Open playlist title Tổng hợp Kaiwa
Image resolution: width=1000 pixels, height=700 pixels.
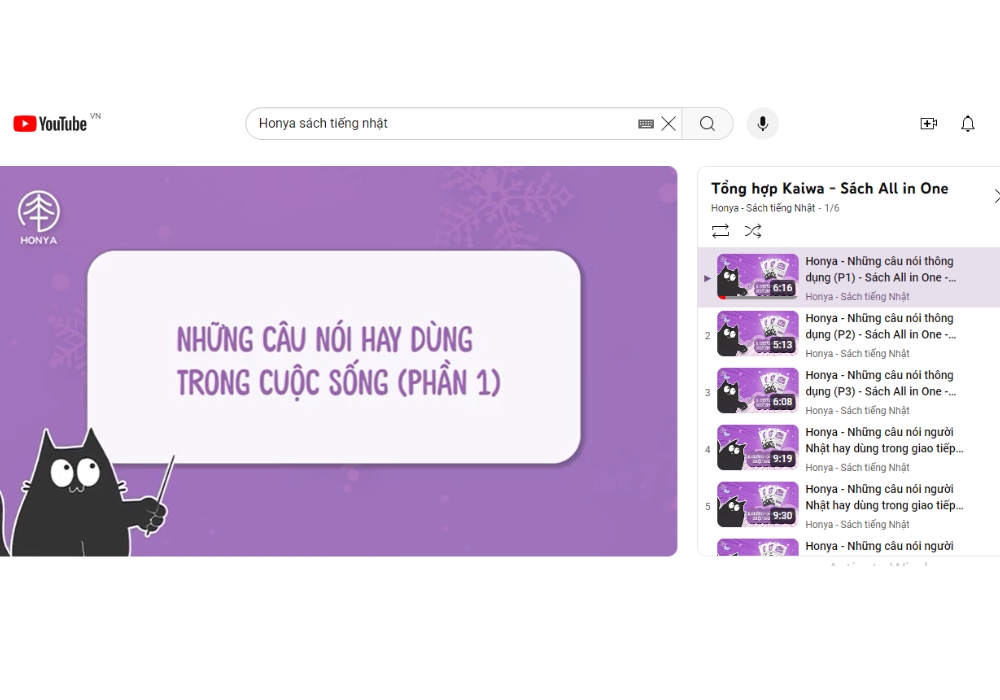point(830,189)
